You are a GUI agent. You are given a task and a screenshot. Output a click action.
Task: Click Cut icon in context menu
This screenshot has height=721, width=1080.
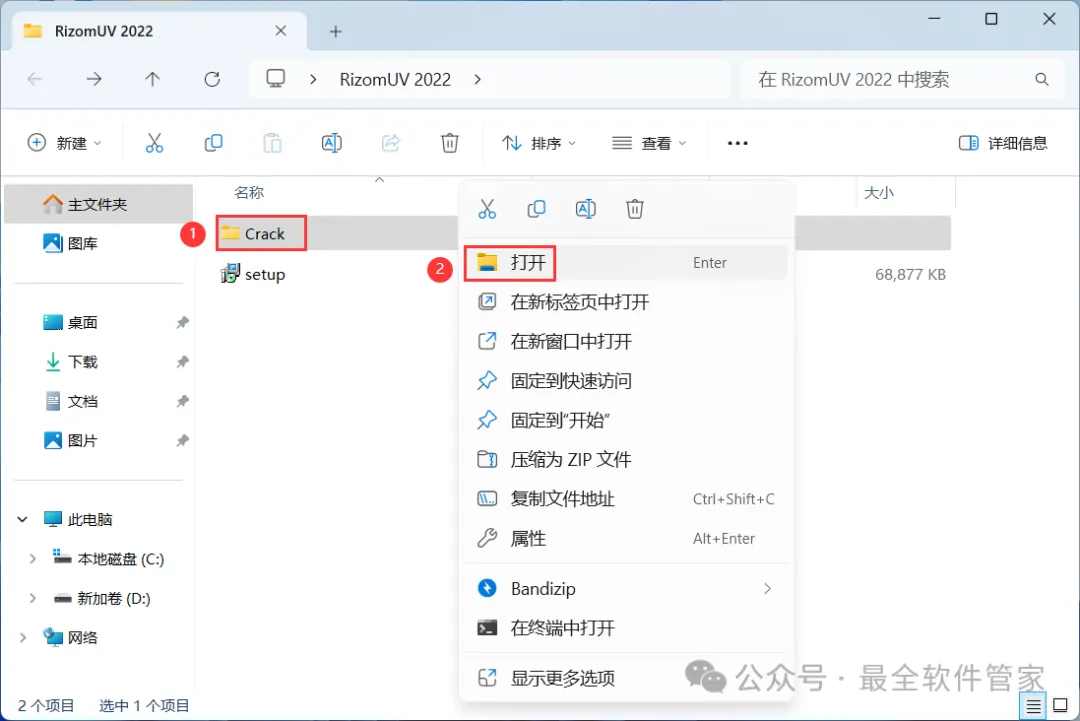[487, 209]
